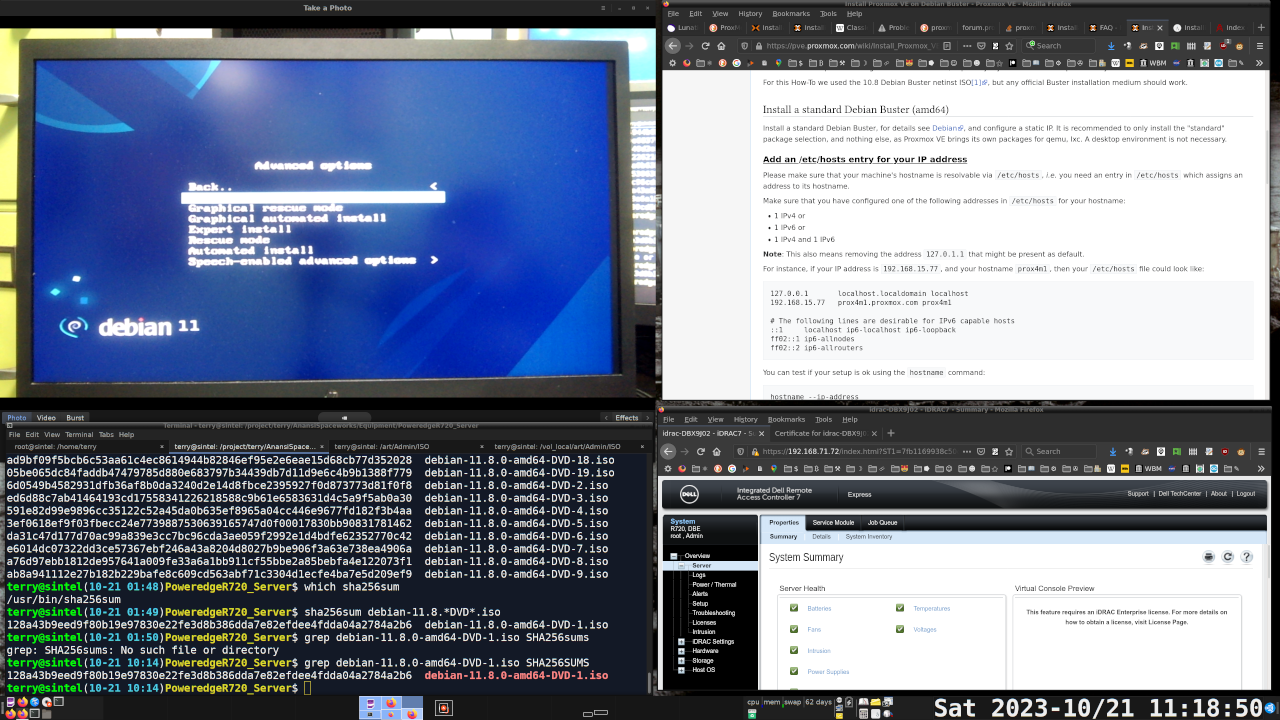
Task: Take a photo with the Cheese capture button
Action: (342, 418)
